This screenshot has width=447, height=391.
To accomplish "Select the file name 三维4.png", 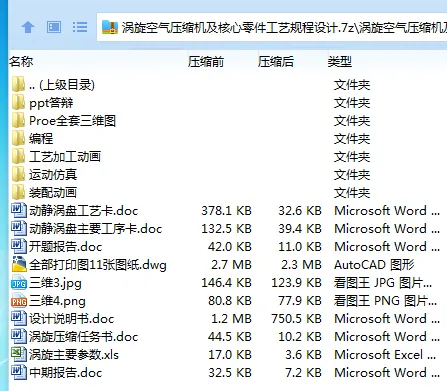I will [x=57, y=301].
